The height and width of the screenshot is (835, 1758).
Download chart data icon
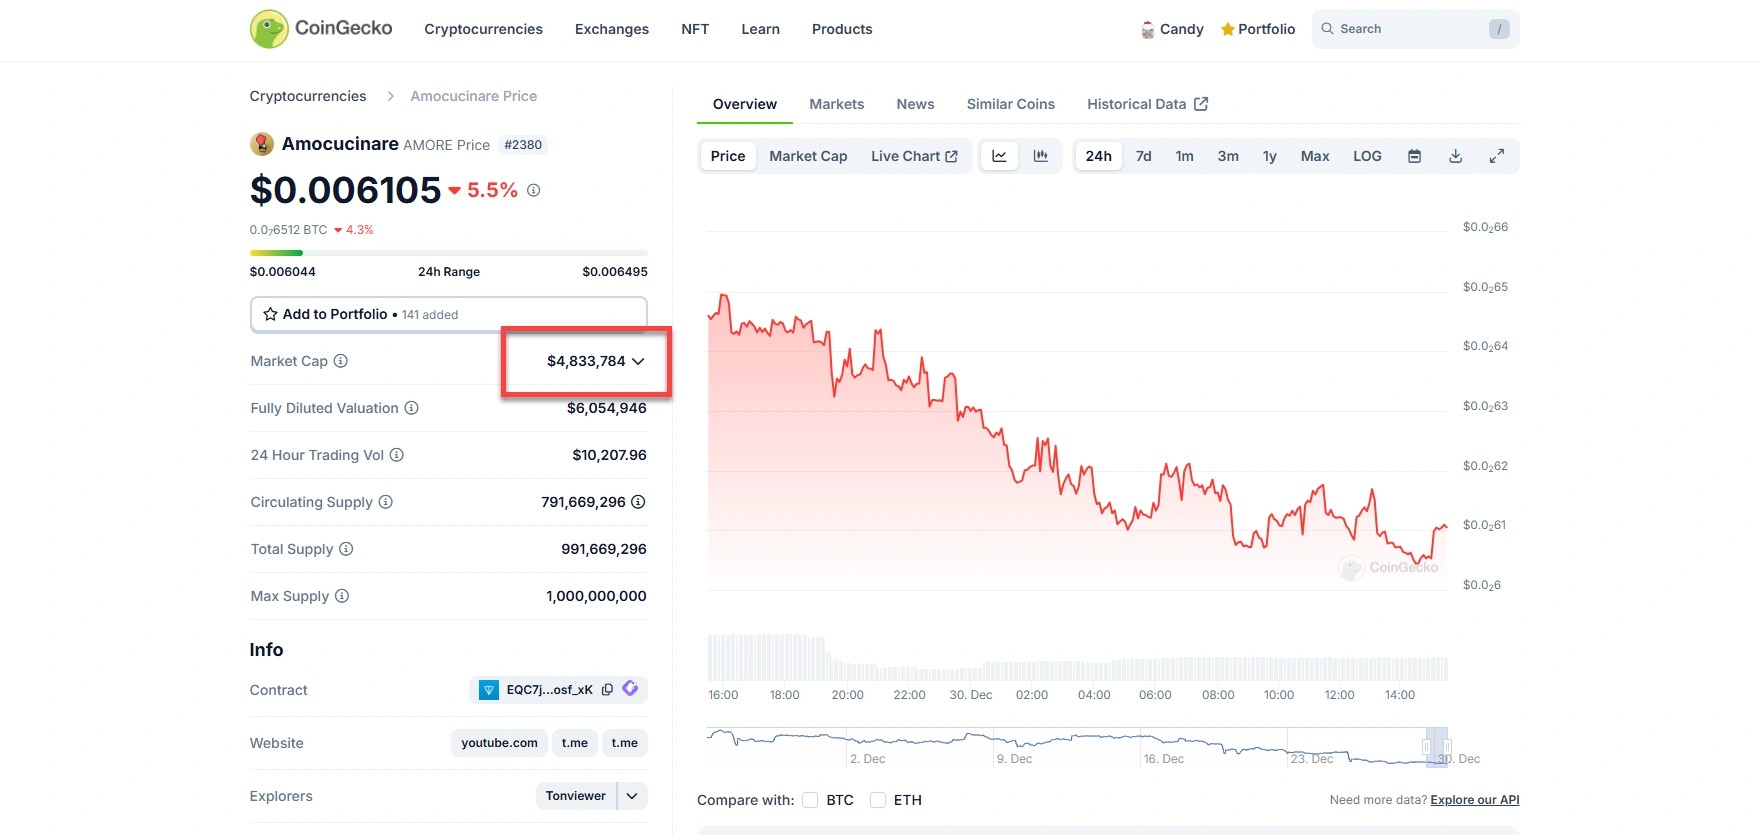click(1455, 156)
